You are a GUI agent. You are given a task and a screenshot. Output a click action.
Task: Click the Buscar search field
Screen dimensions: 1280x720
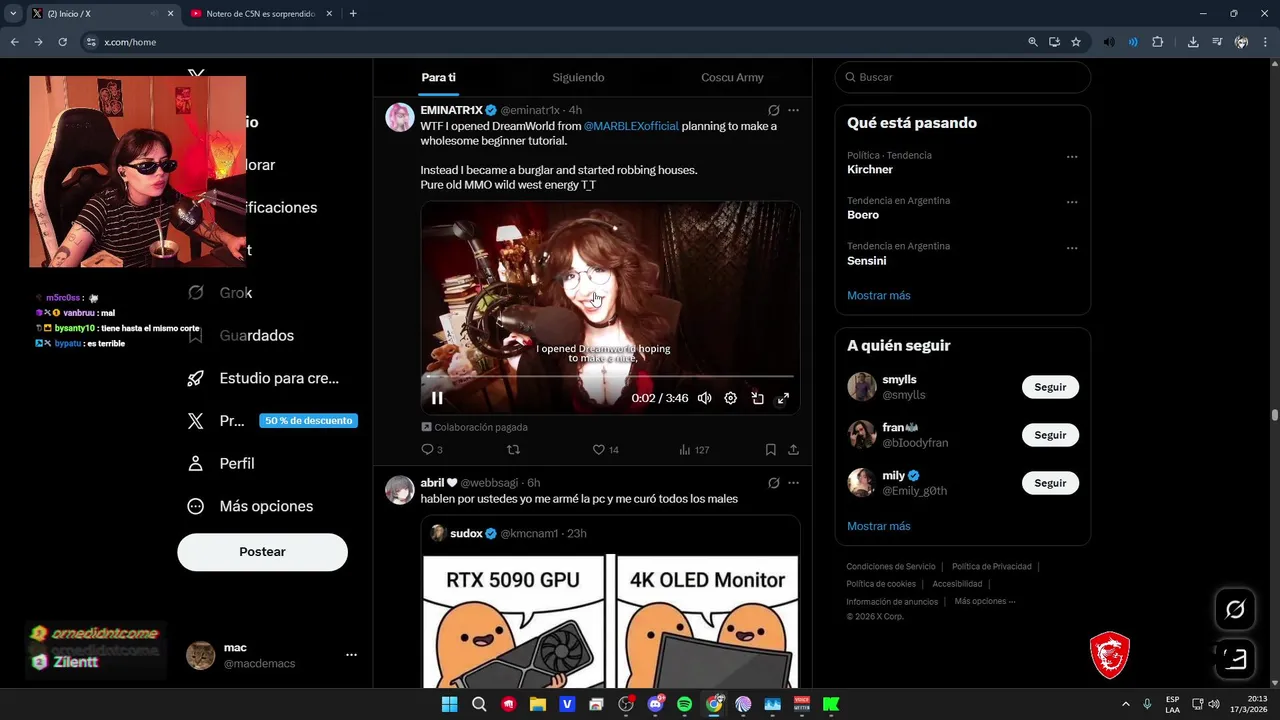963,77
